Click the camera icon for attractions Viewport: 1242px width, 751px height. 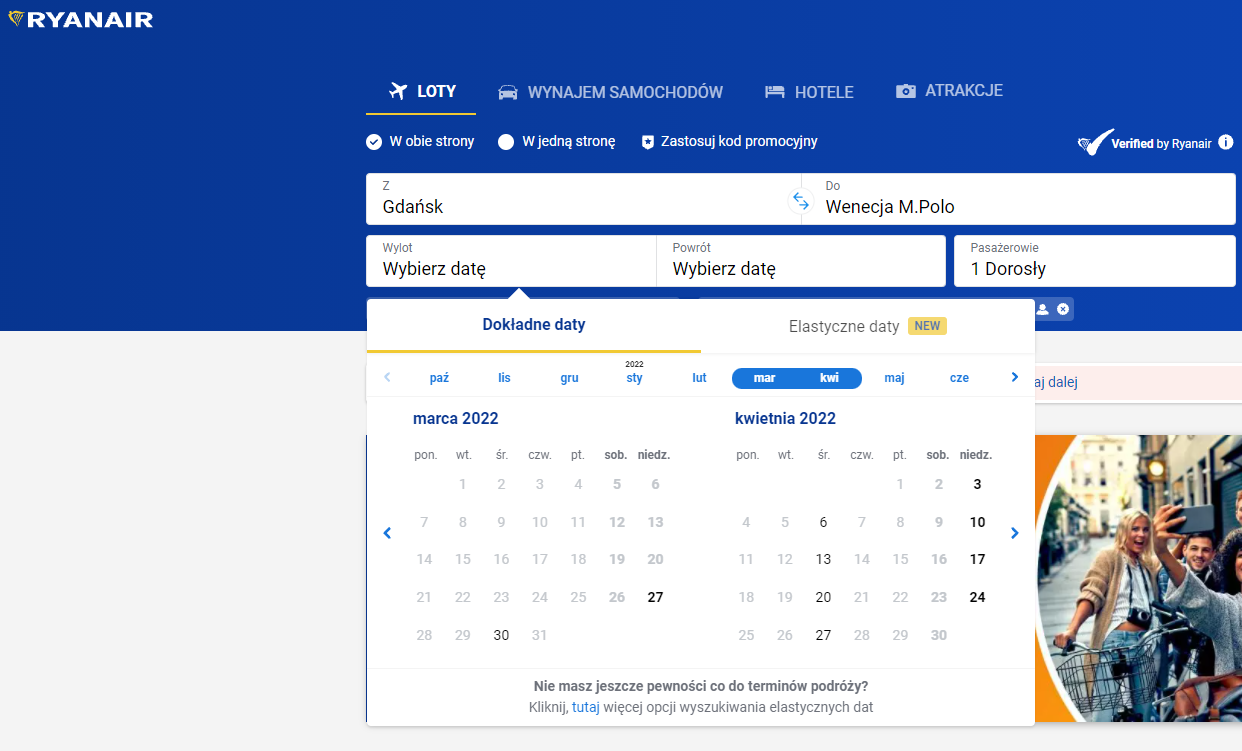point(906,91)
